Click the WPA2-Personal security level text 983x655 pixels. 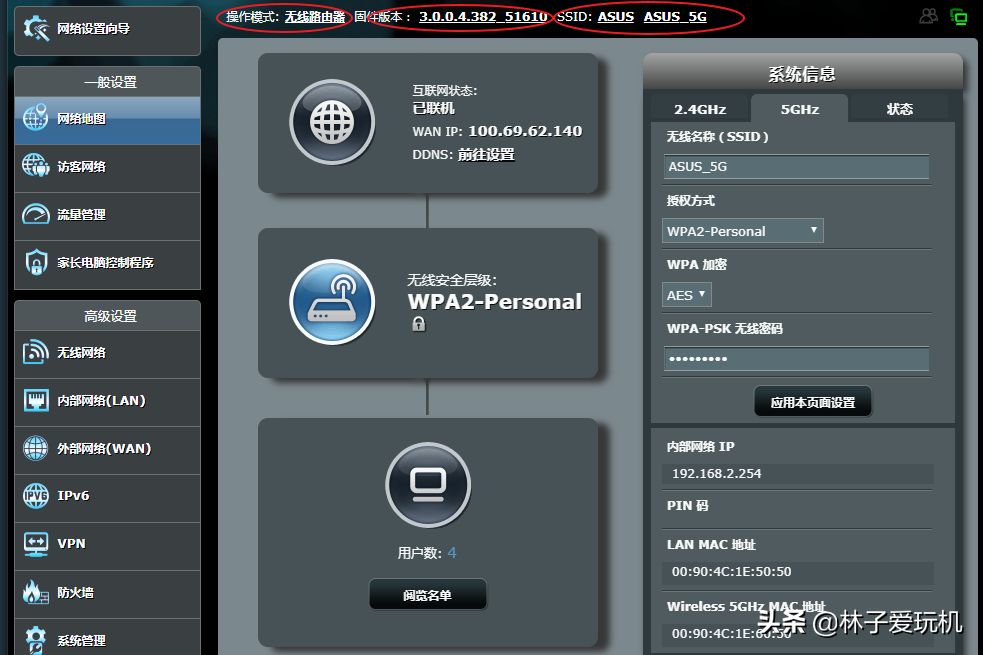tap(495, 301)
